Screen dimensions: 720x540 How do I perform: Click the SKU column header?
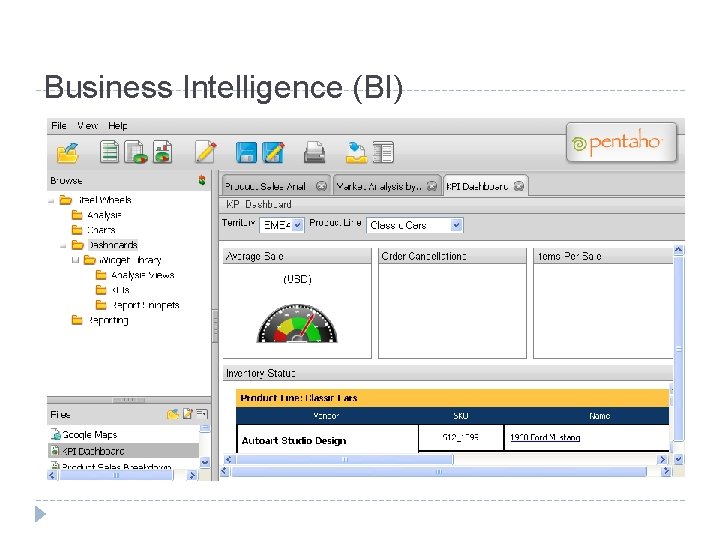pyautogui.click(x=461, y=416)
